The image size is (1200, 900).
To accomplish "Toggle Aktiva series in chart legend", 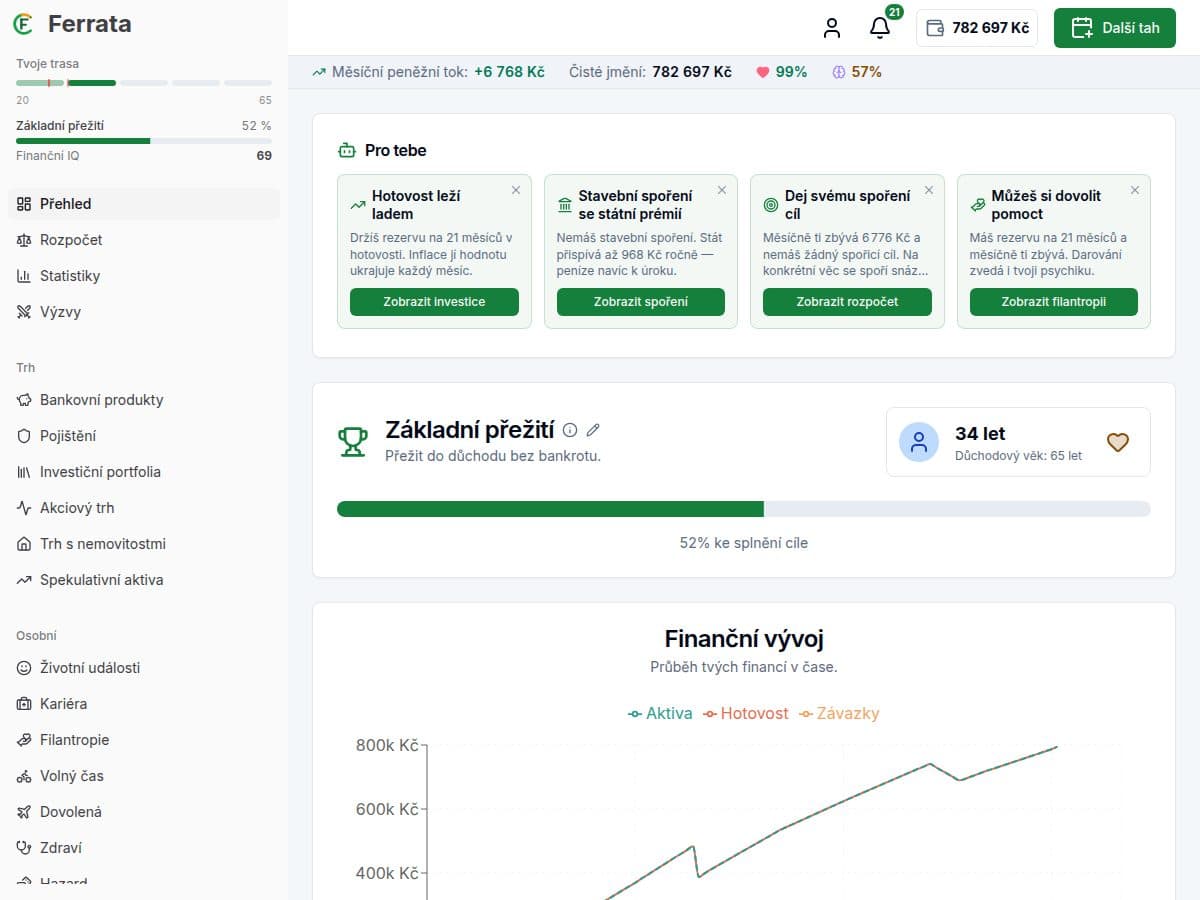I will pyautogui.click(x=660, y=714).
